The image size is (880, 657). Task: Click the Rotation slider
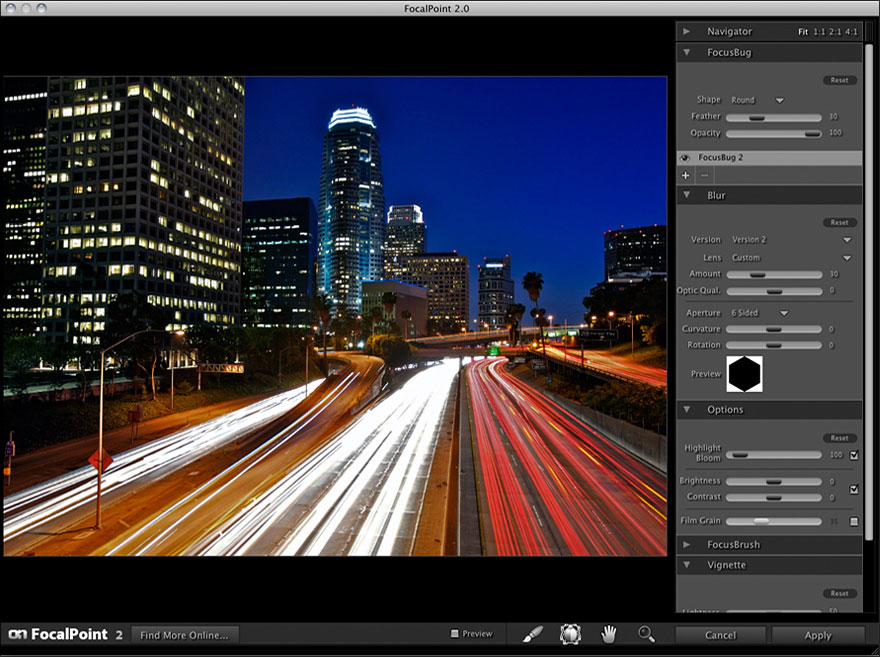774,345
